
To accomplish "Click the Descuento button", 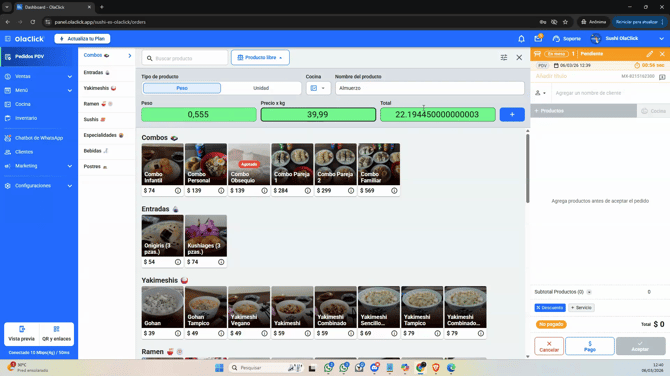I will (550, 308).
